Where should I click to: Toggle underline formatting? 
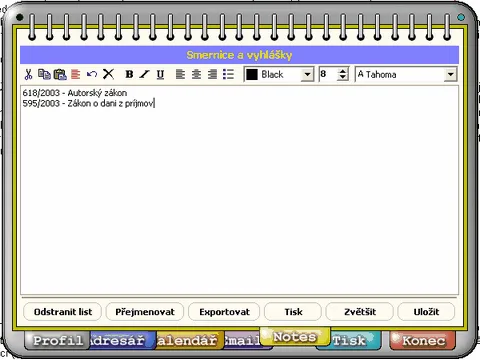coord(160,74)
